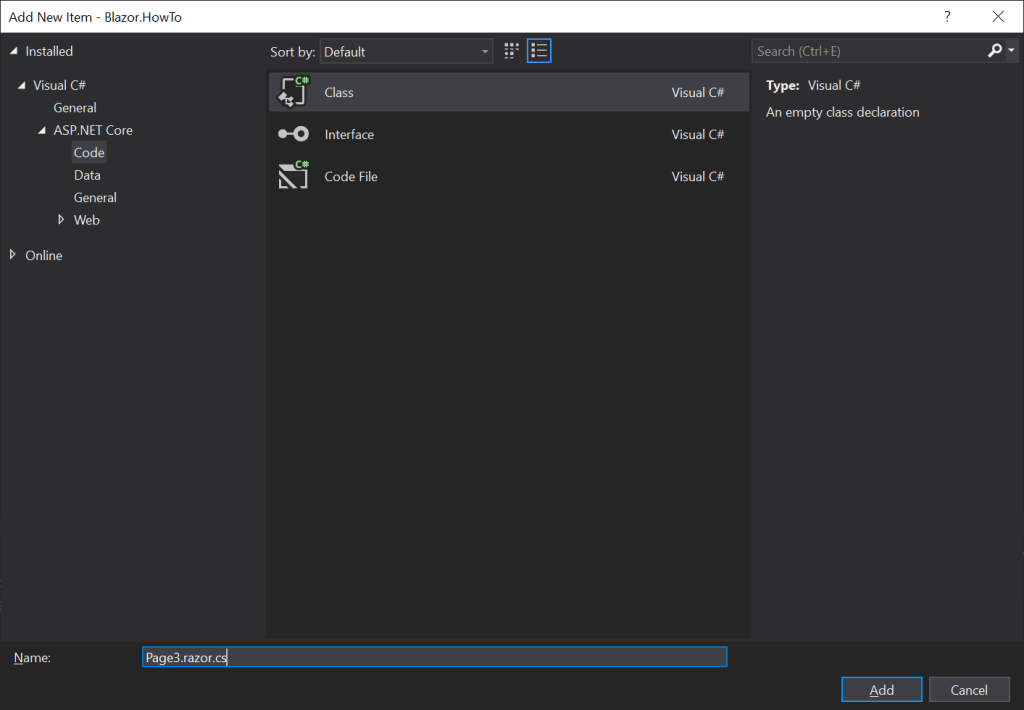Collapse the Installed tree section
The height and width of the screenshot is (710, 1024).
(x=14, y=51)
